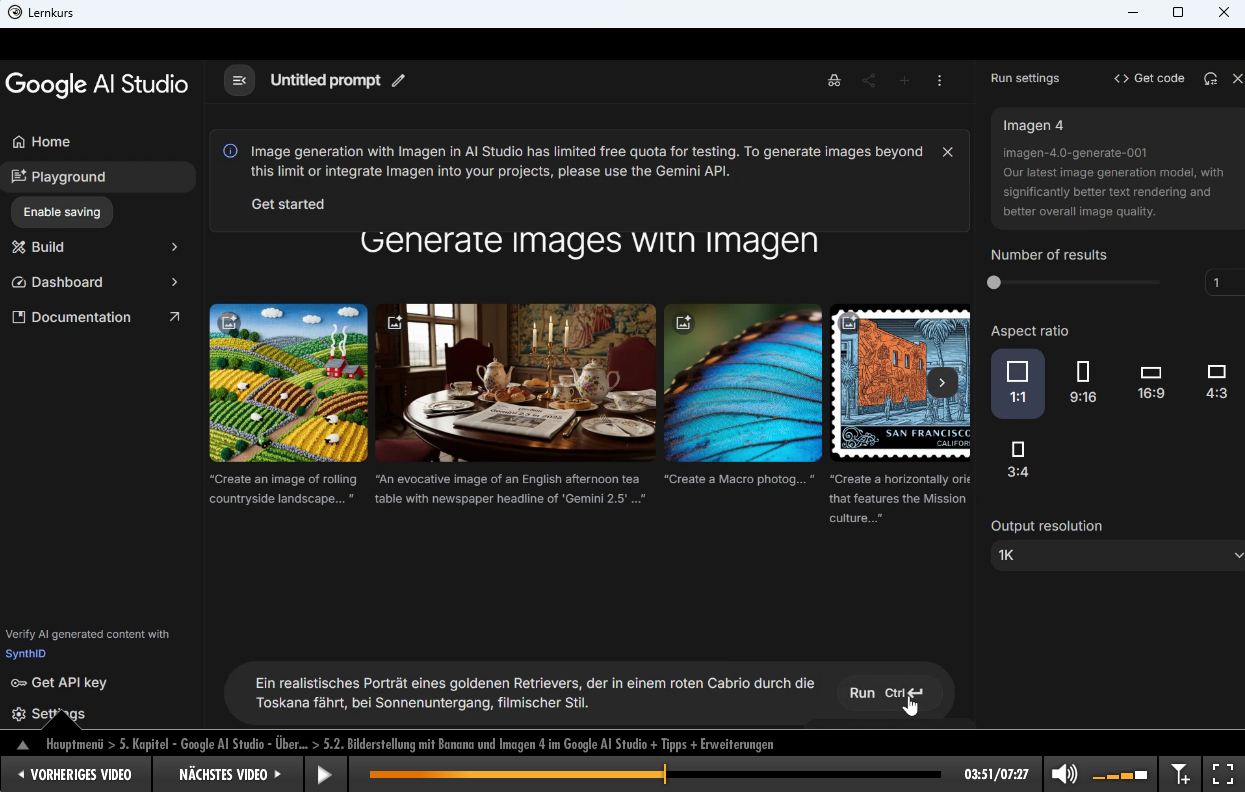Click the Get started link in banner
The height and width of the screenshot is (792, 1245).
coord(287,204)
